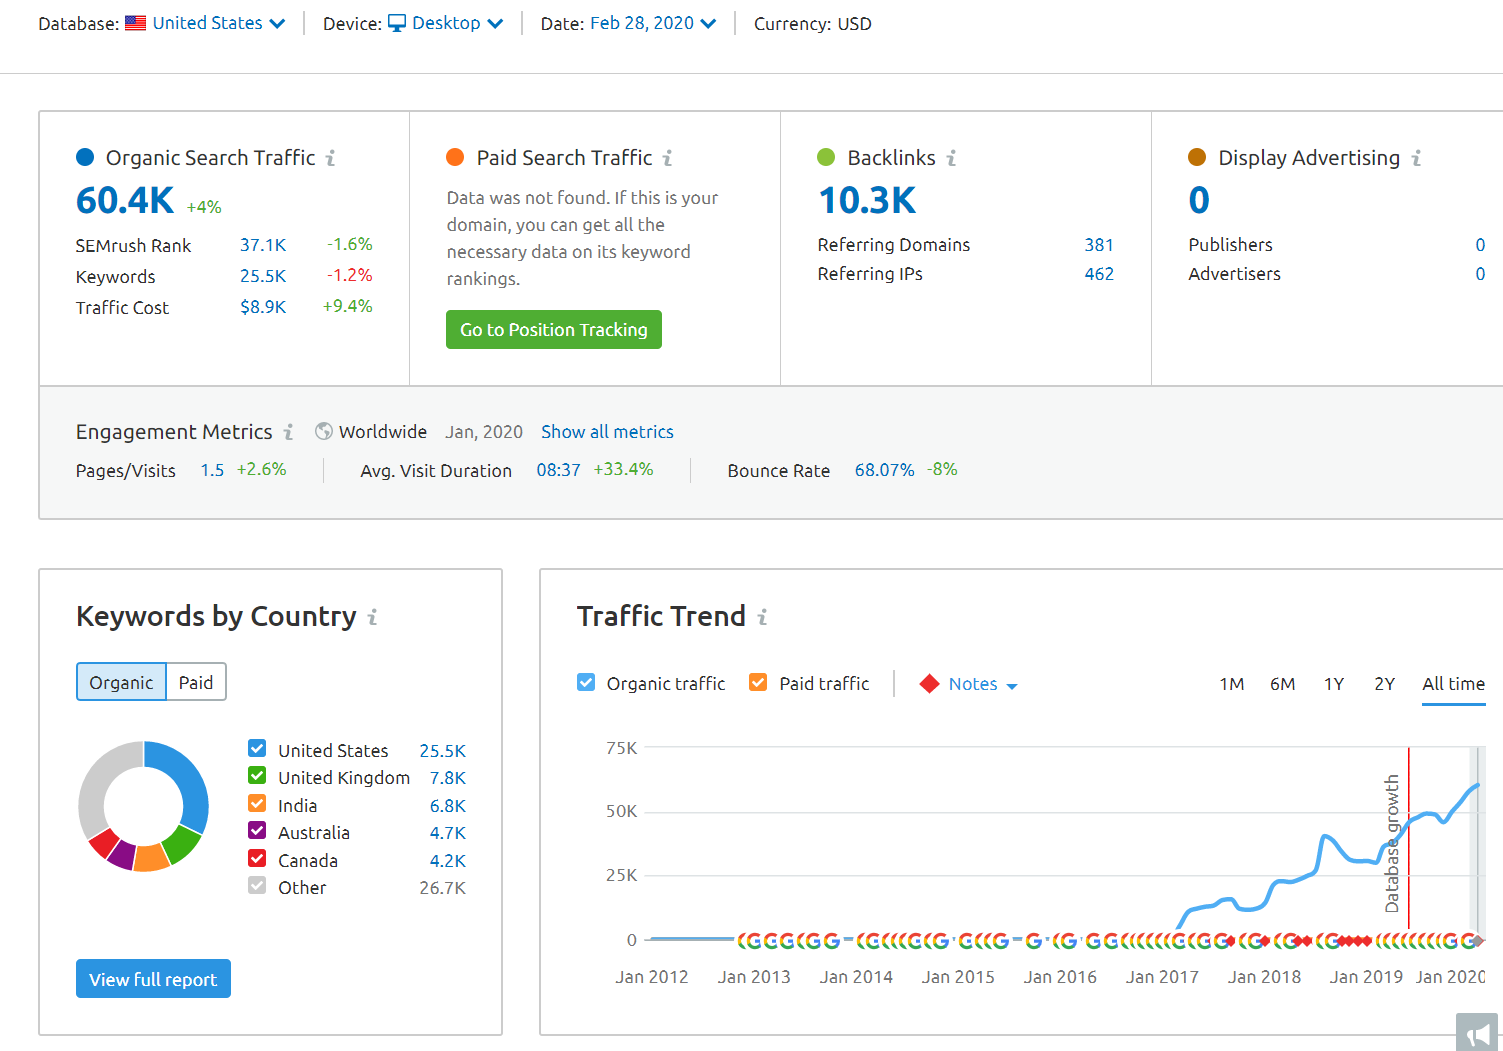Click Go to Position Tracking button
The image size is (1503, 1051).
point(554,330)
